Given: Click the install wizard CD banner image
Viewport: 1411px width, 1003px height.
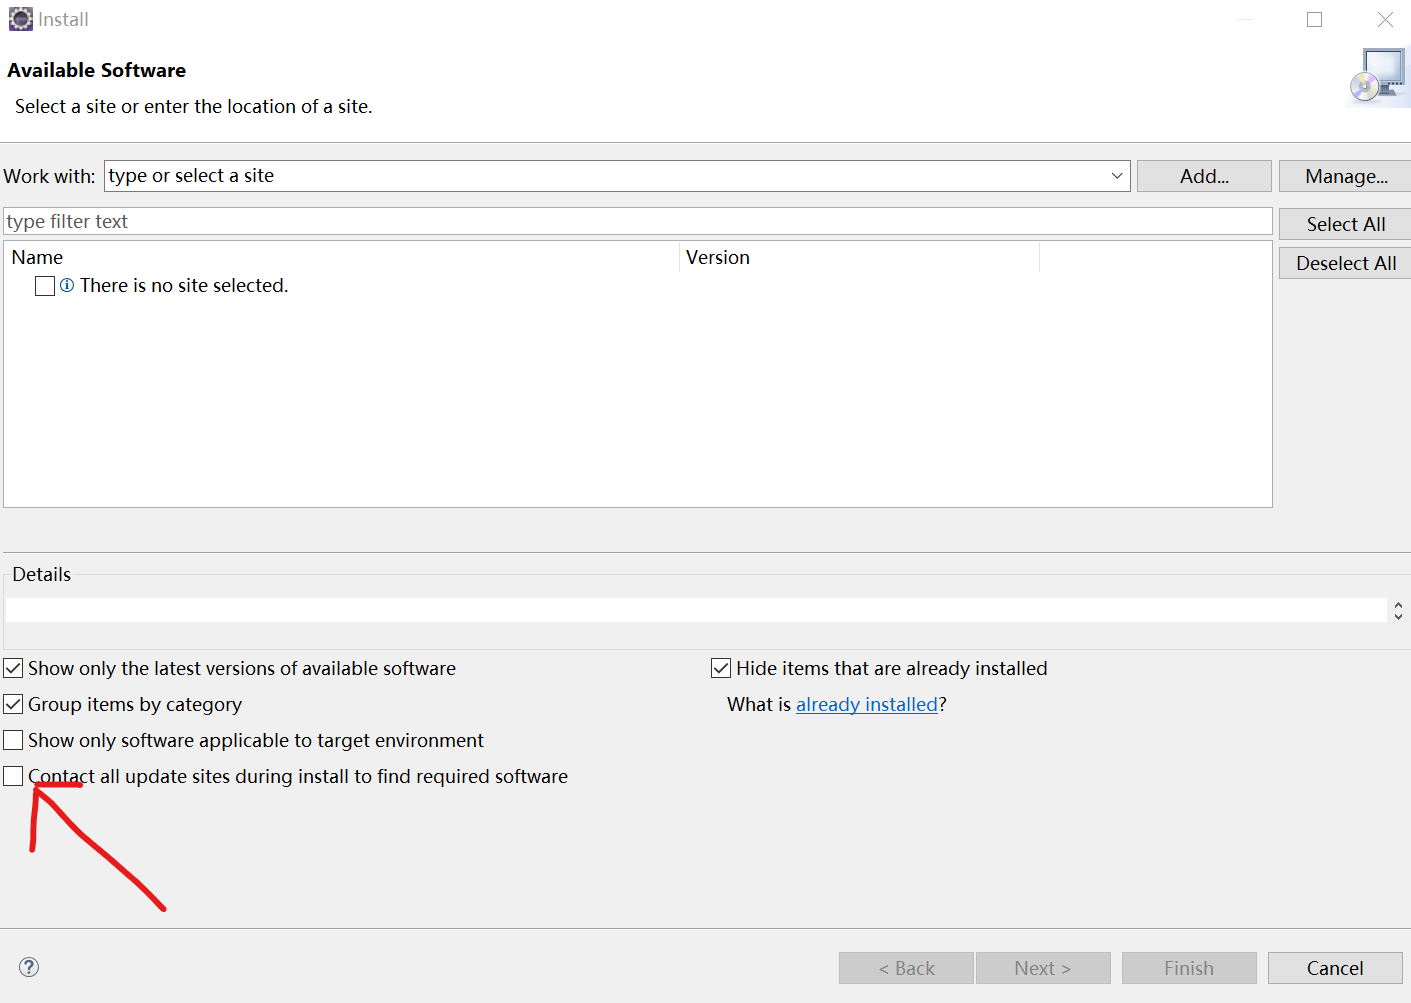Looking at the screenshot, I should pos(1378,78).
